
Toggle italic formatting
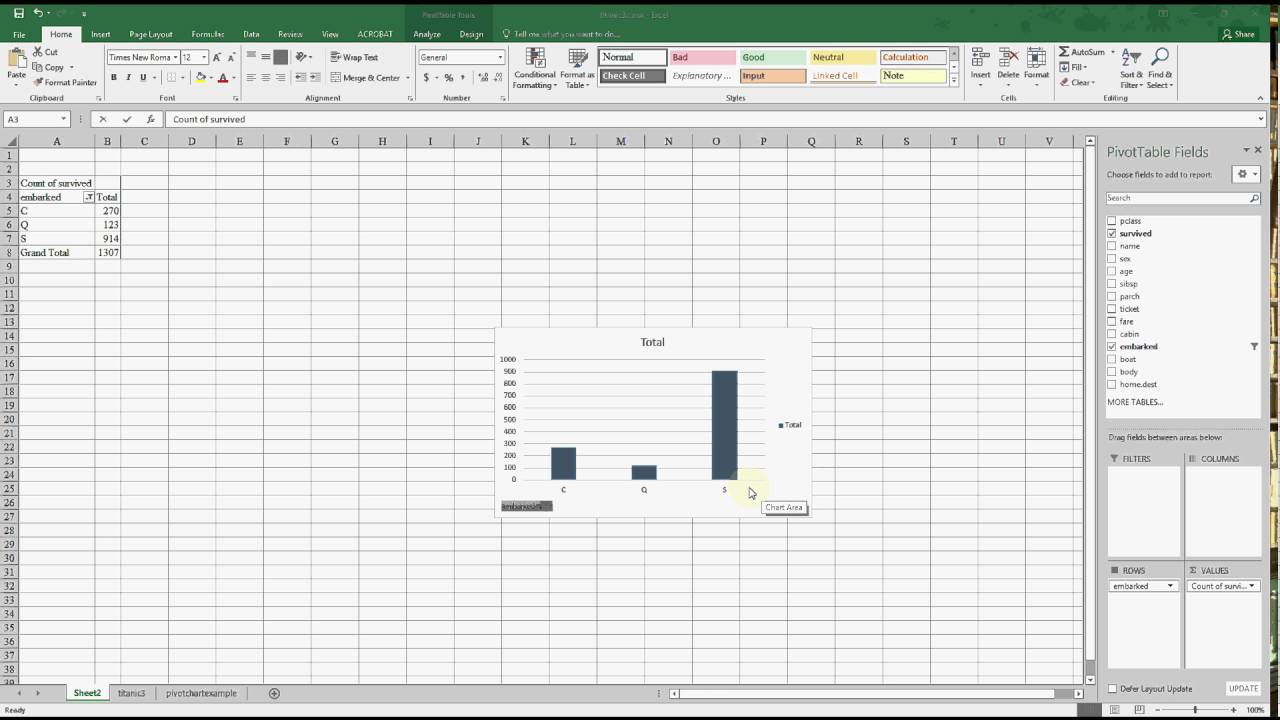(128, 77)
